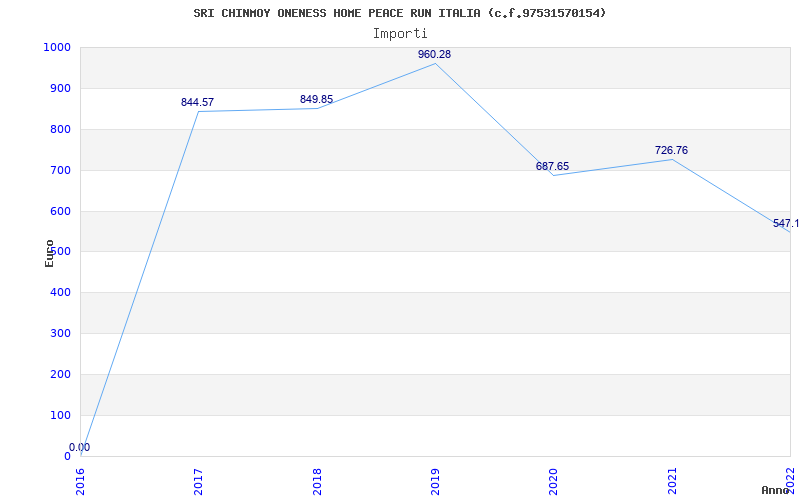The width and height of the screenshot is (800, 500).
Task: Click the 2022 x-axis year label
Action: coord(790,482)
